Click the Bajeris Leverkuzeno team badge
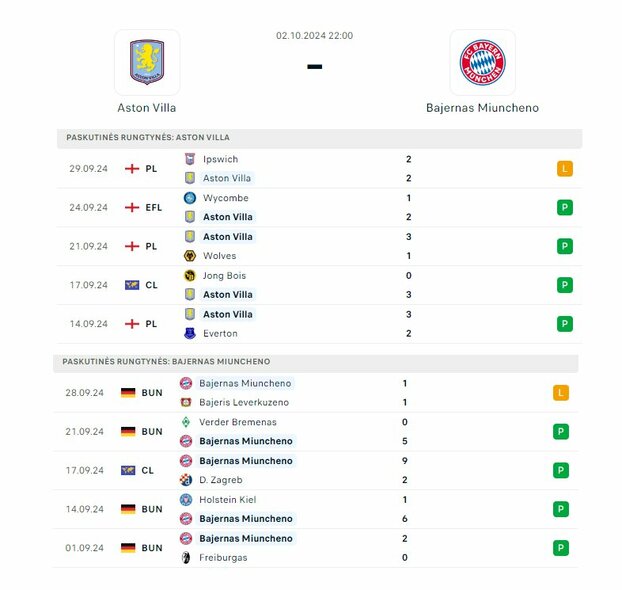 pos(186,402)
